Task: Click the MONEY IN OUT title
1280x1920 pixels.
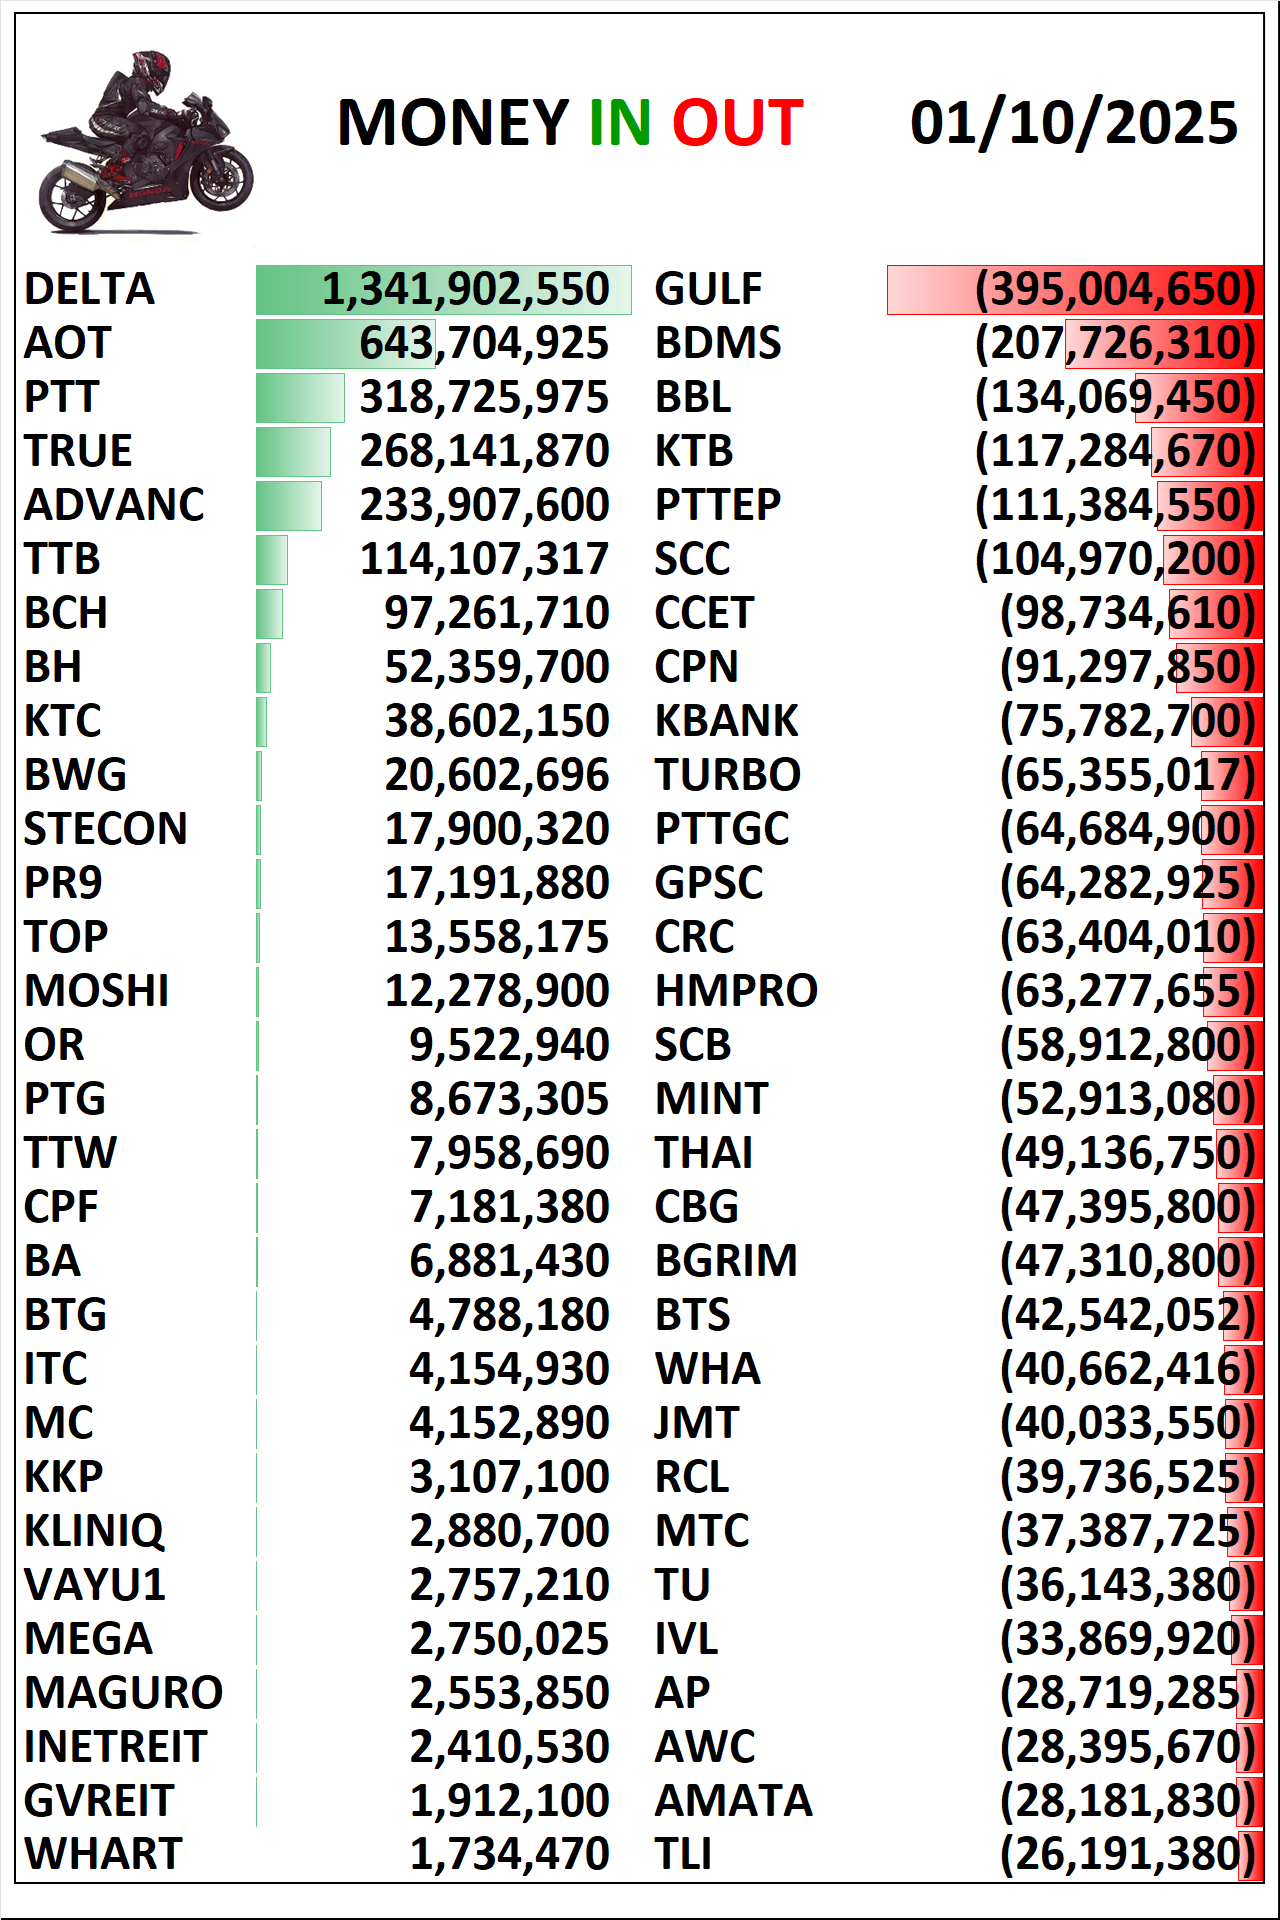Action: (x=569, y=123)
